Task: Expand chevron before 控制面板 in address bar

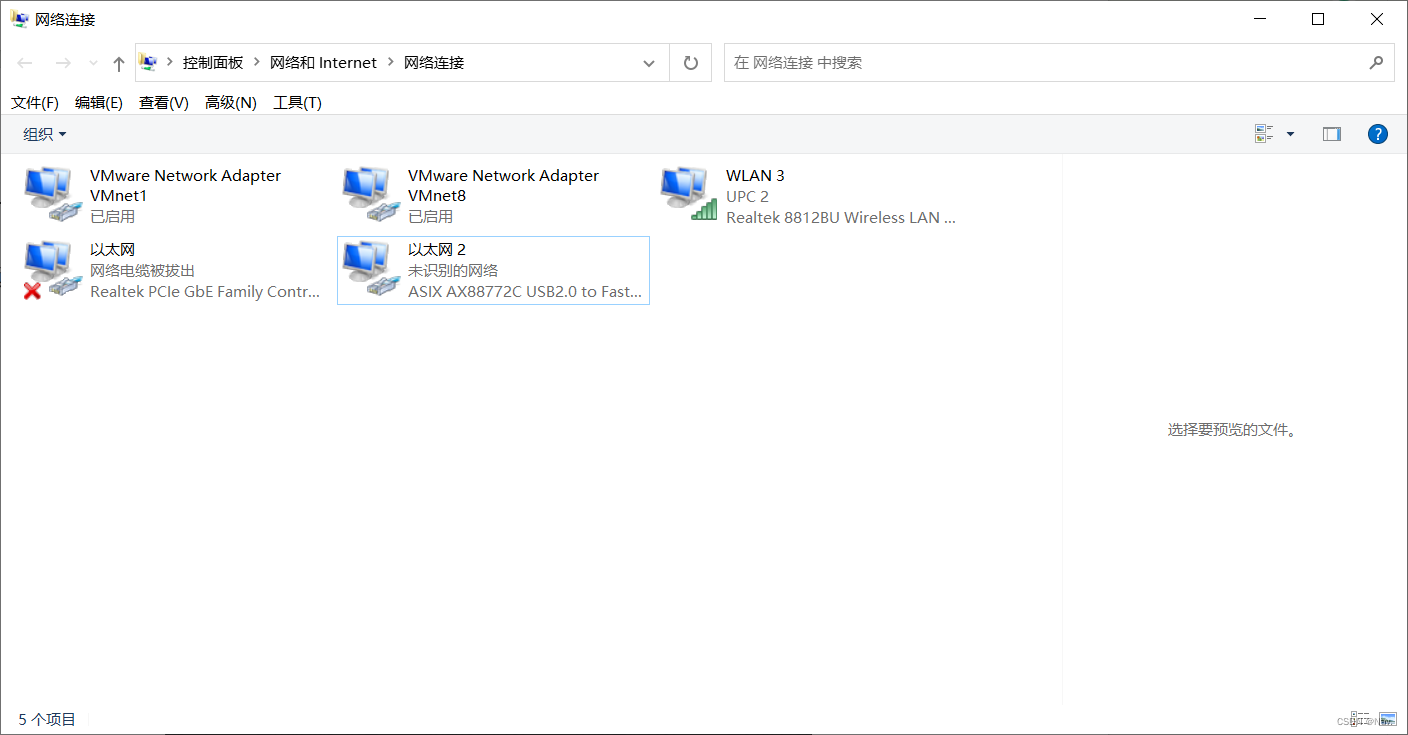Action: [170, 62]
